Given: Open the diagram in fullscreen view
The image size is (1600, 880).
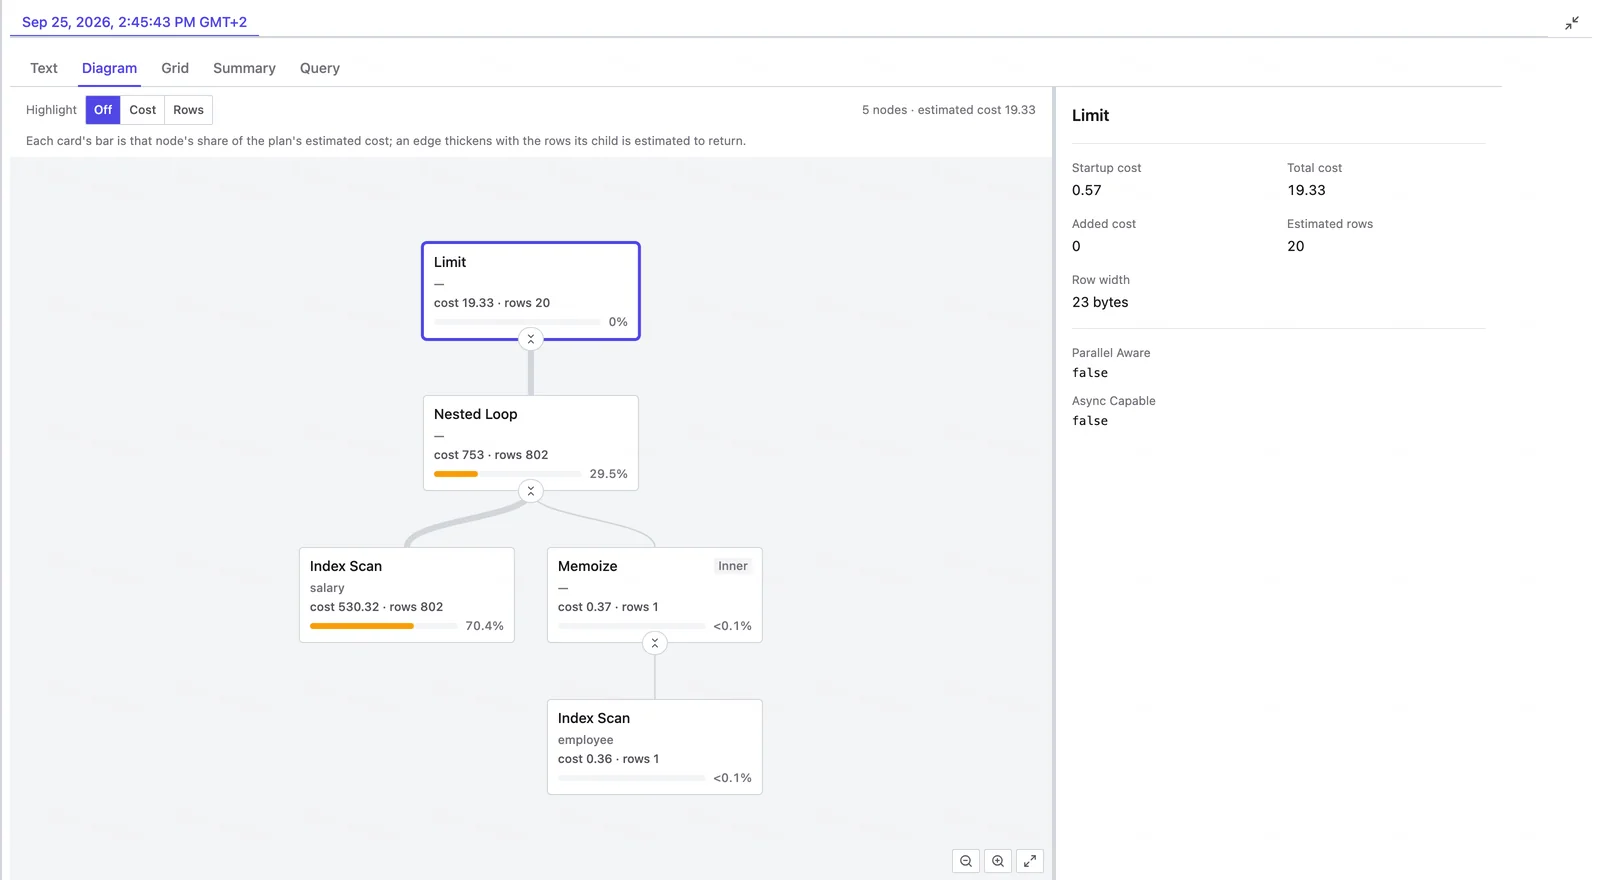Looking at the screenshot, I should tap(1030, 861).
